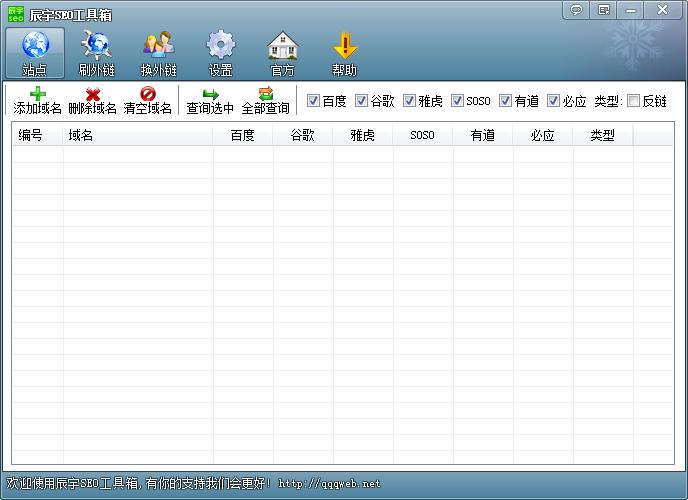Start 全部查询 to query all
This screenshot has width=688, height=500.
(x=265, y=101)
